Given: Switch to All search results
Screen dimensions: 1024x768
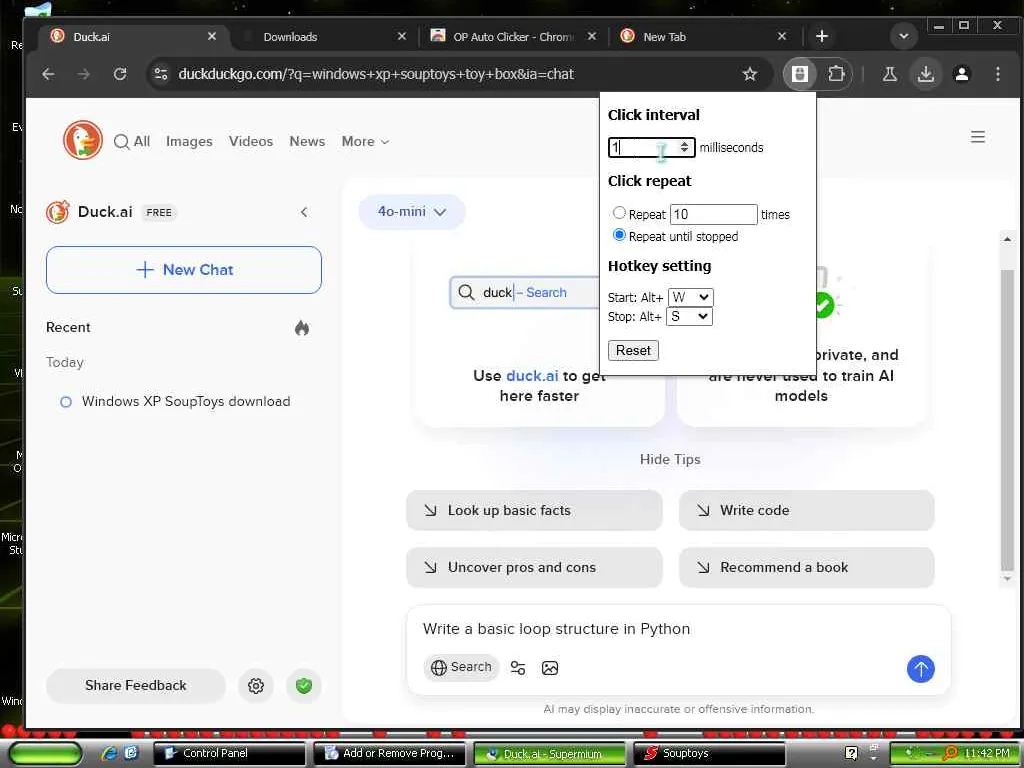Looking at the screenshot, I should [x=132, y=141].
